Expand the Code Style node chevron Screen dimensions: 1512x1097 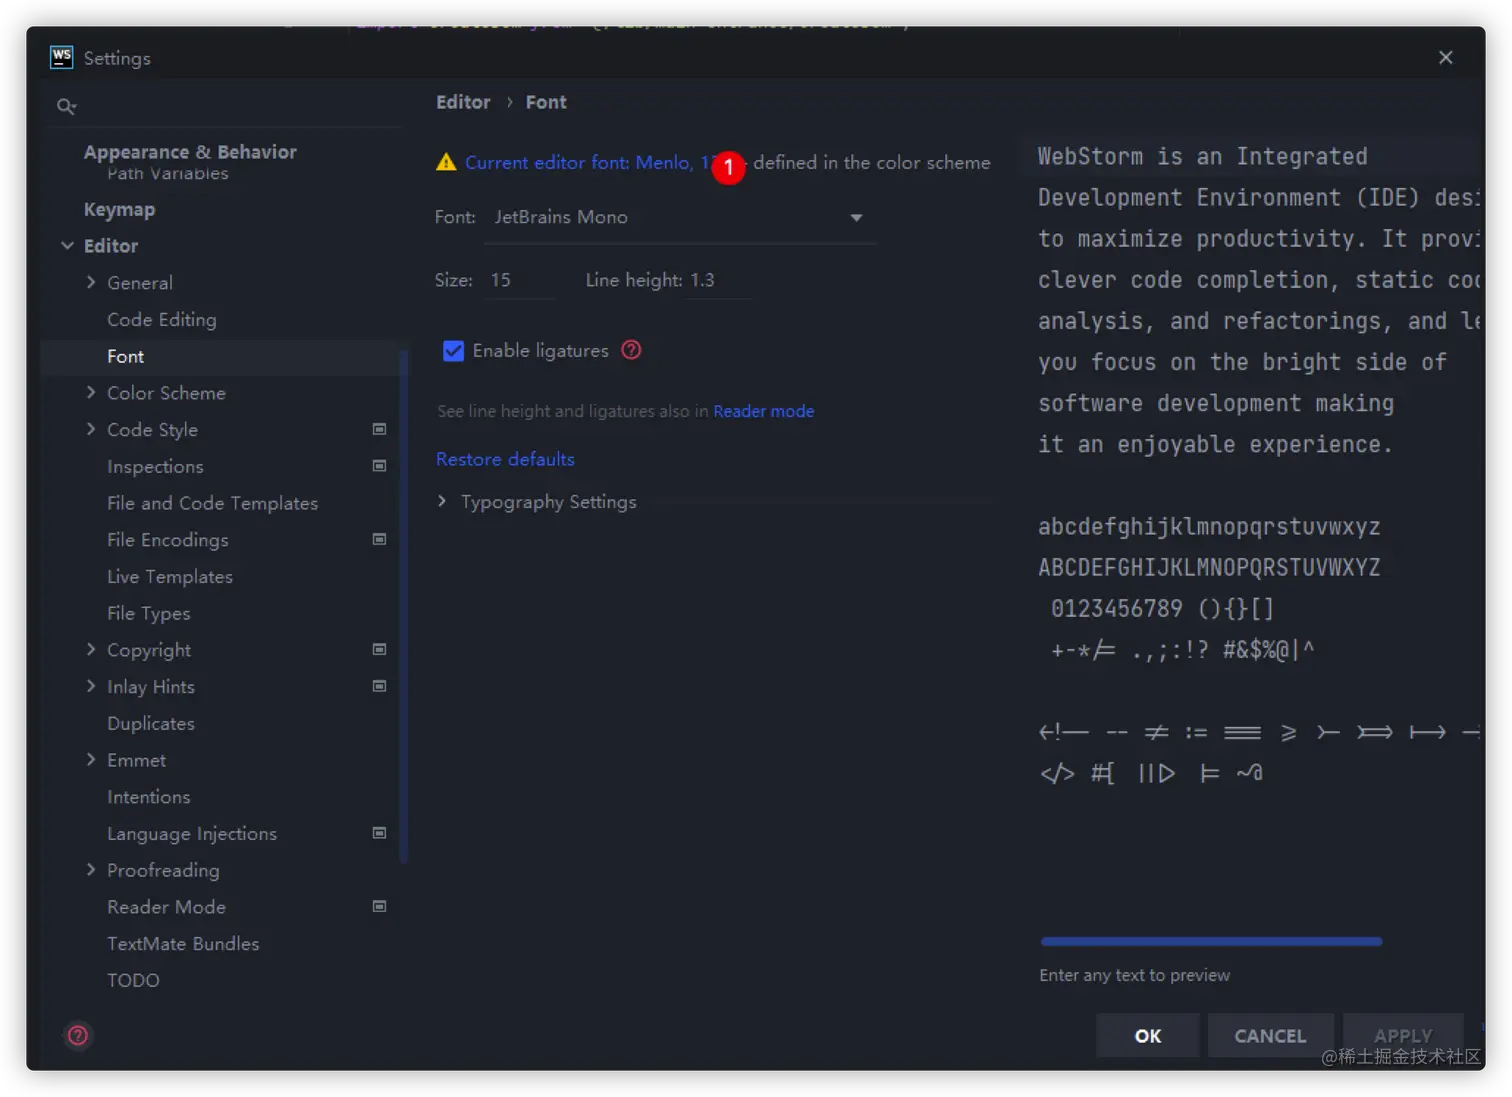coord(91,429)
